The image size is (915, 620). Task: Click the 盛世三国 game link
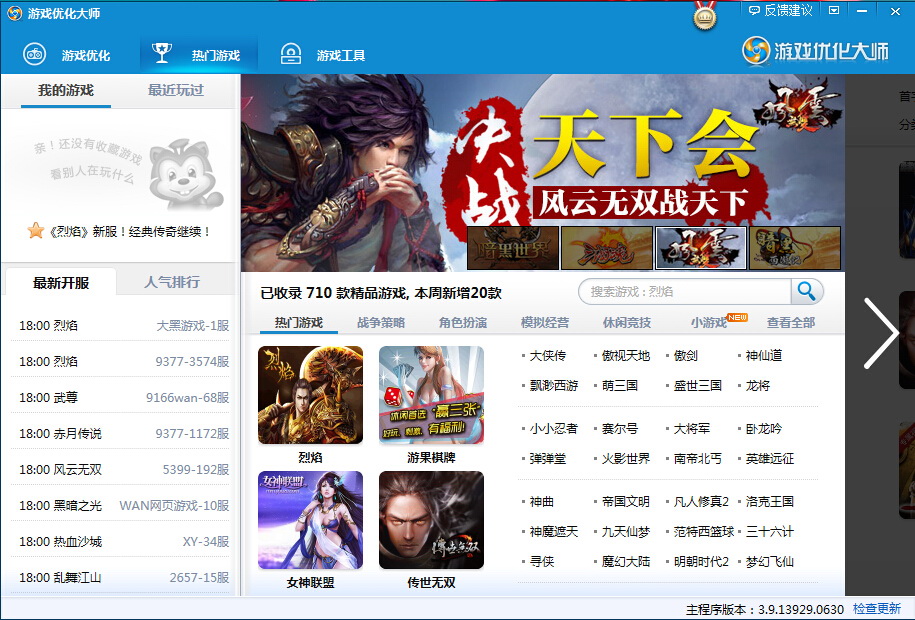pos(698,385)
